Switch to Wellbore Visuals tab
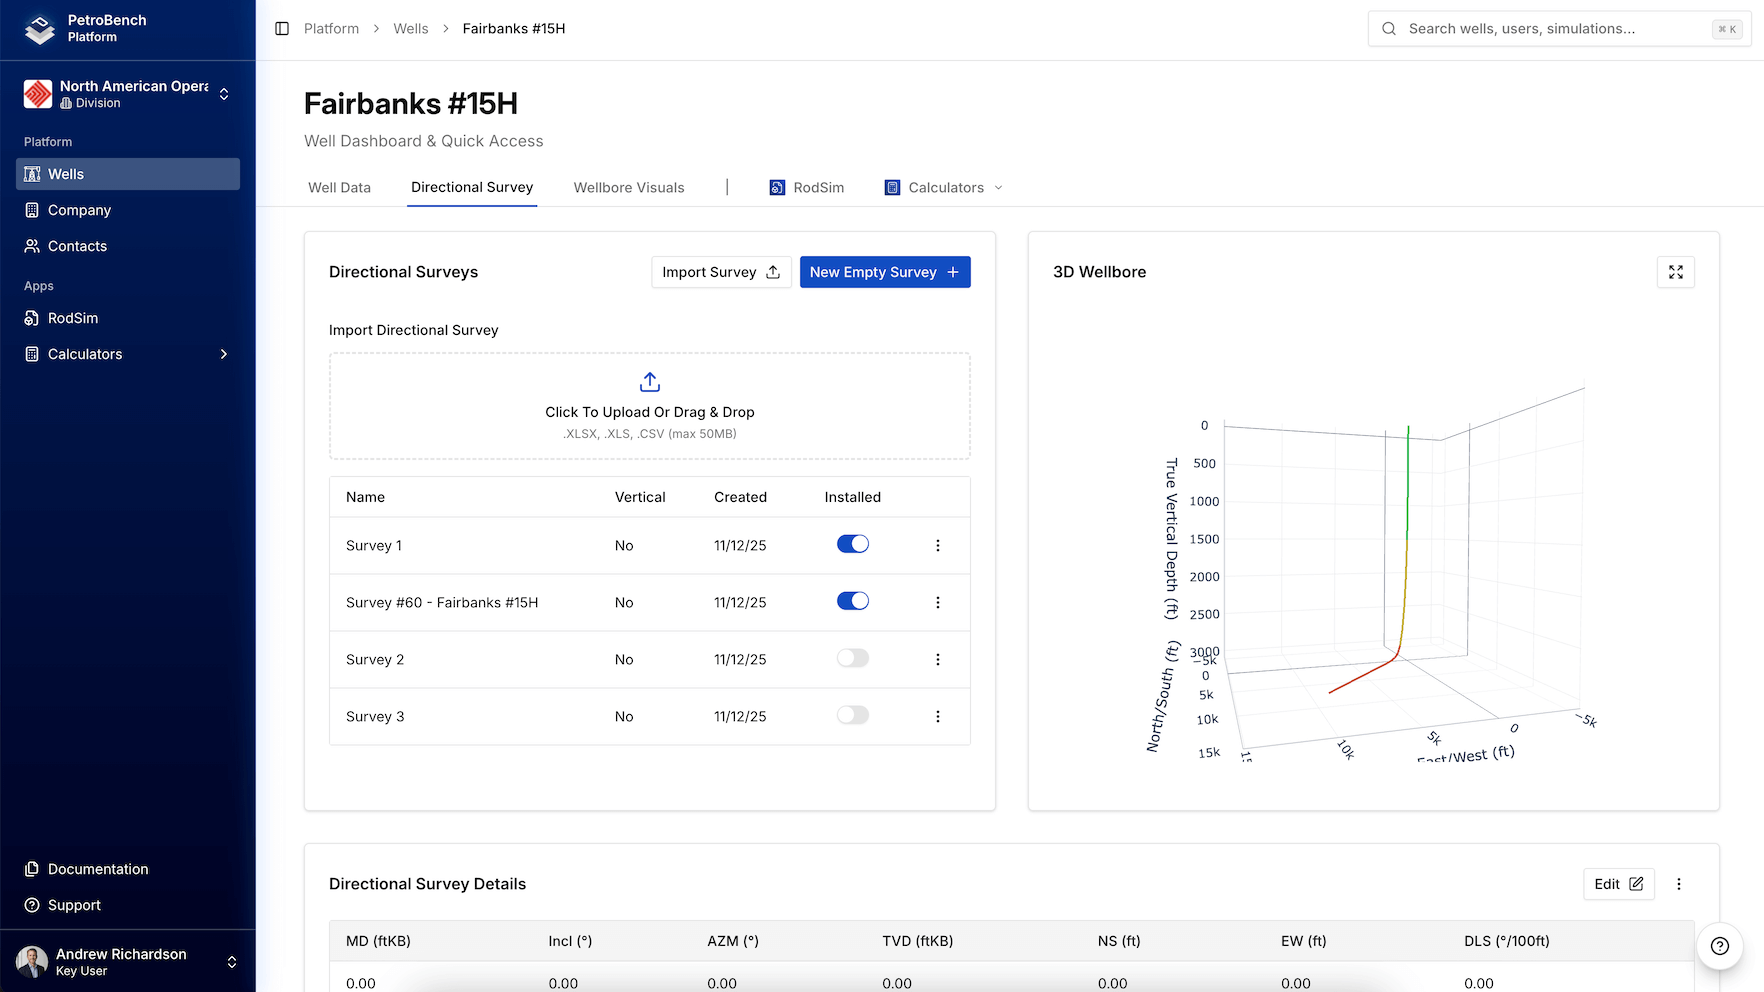 point(628,188)
